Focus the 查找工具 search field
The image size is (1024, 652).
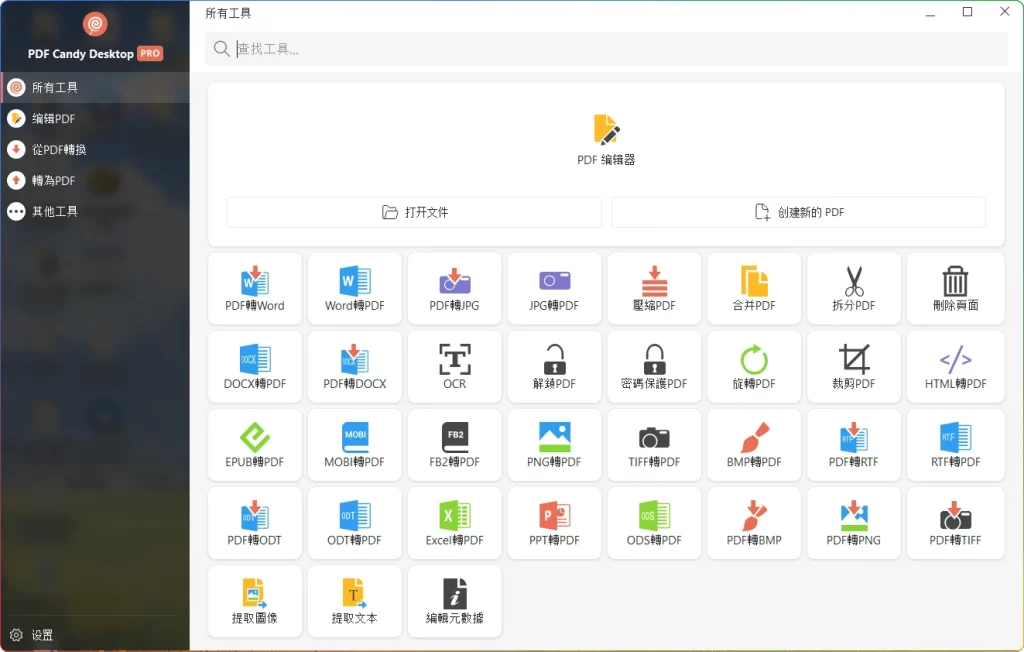[x=615, y=49]
